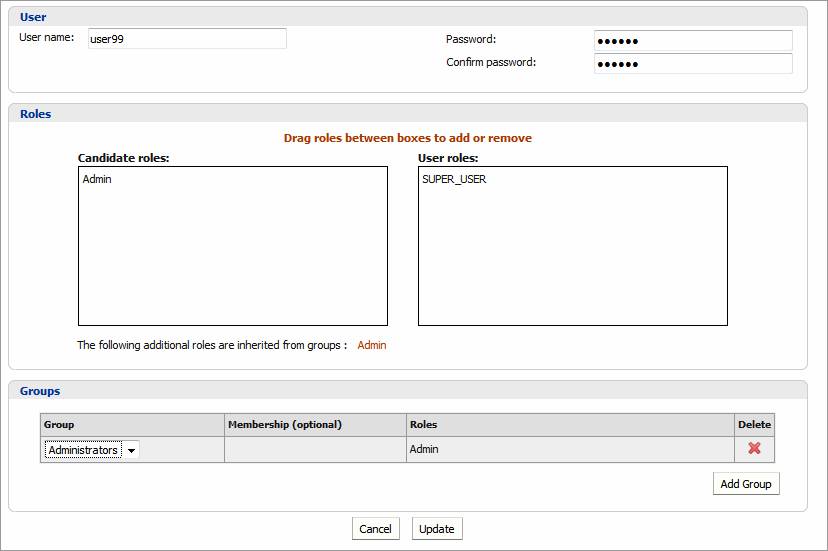This screenshot has height=551, width=828.
Task: Click into the Password field
Action: (x=692, y=41)
